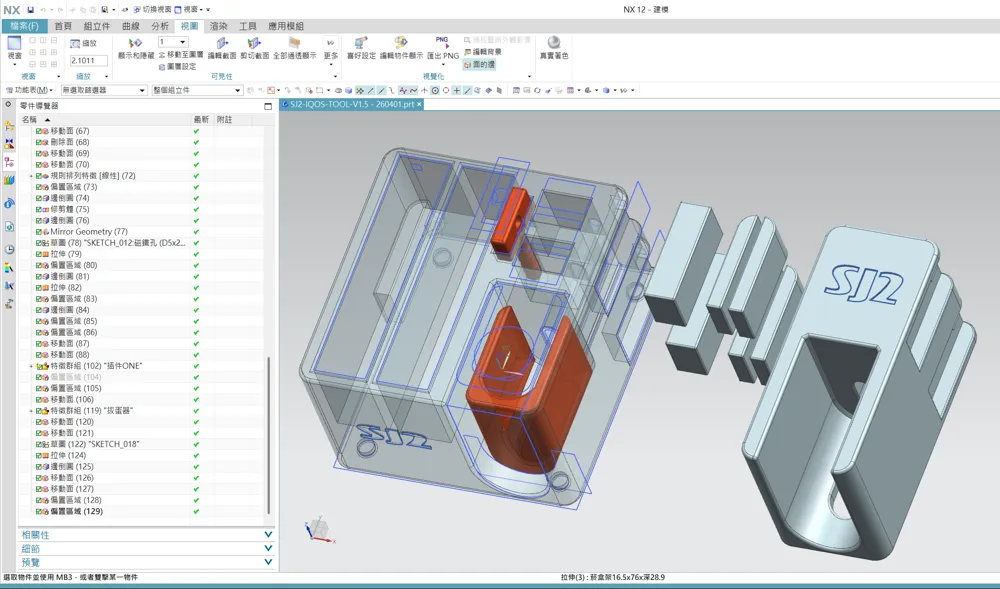Switch to the 工具 tools tab
The width and height of the screenshot is (1000, 589).
click(x=247, y=26)
